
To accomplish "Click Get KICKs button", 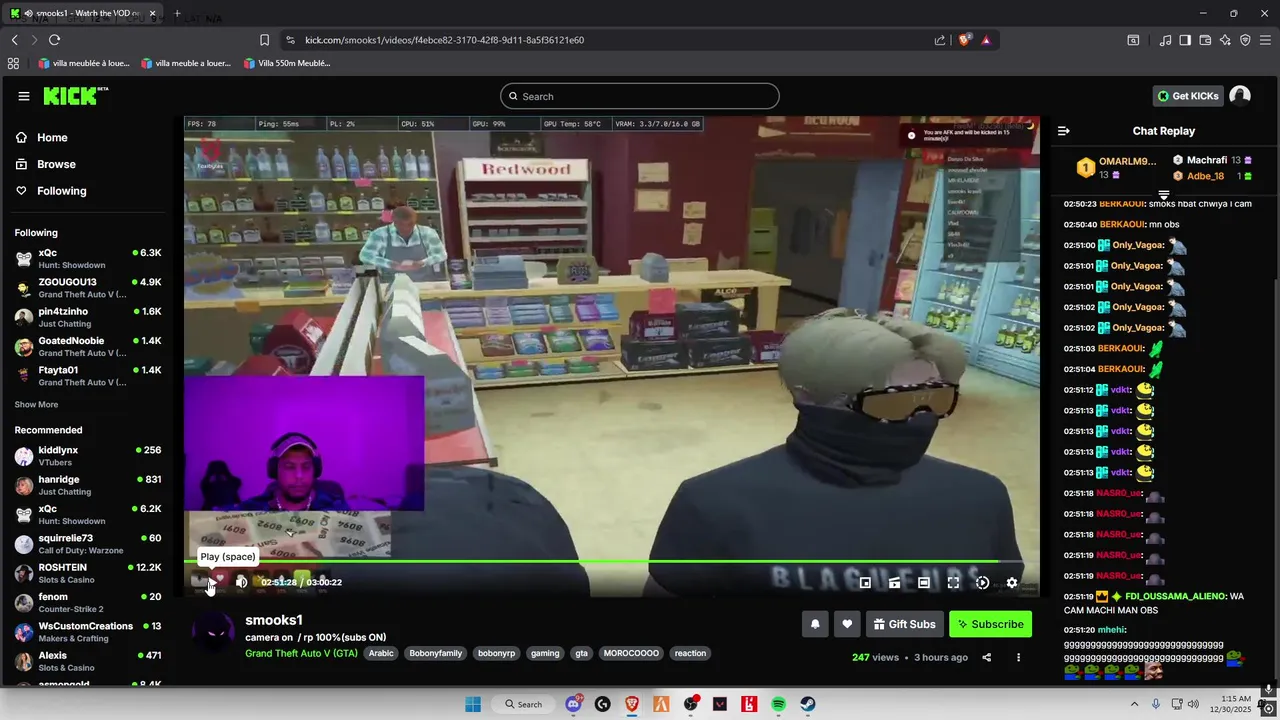I will pos(1188,96).
